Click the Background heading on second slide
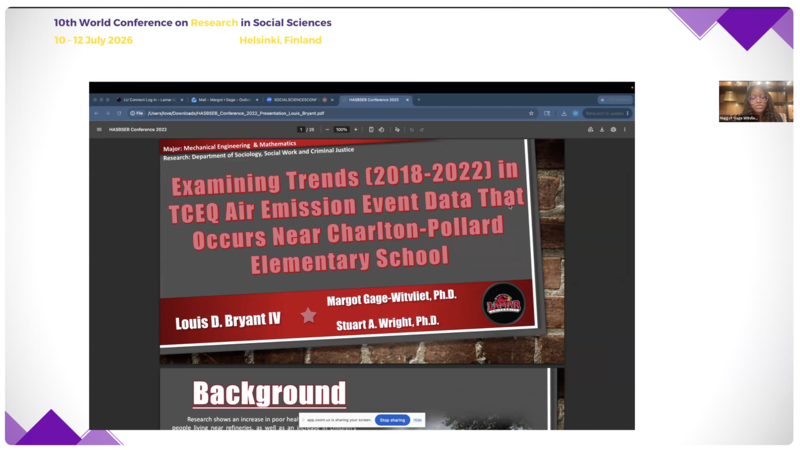This screenshot has height=450, width=800. coord(269,393)
